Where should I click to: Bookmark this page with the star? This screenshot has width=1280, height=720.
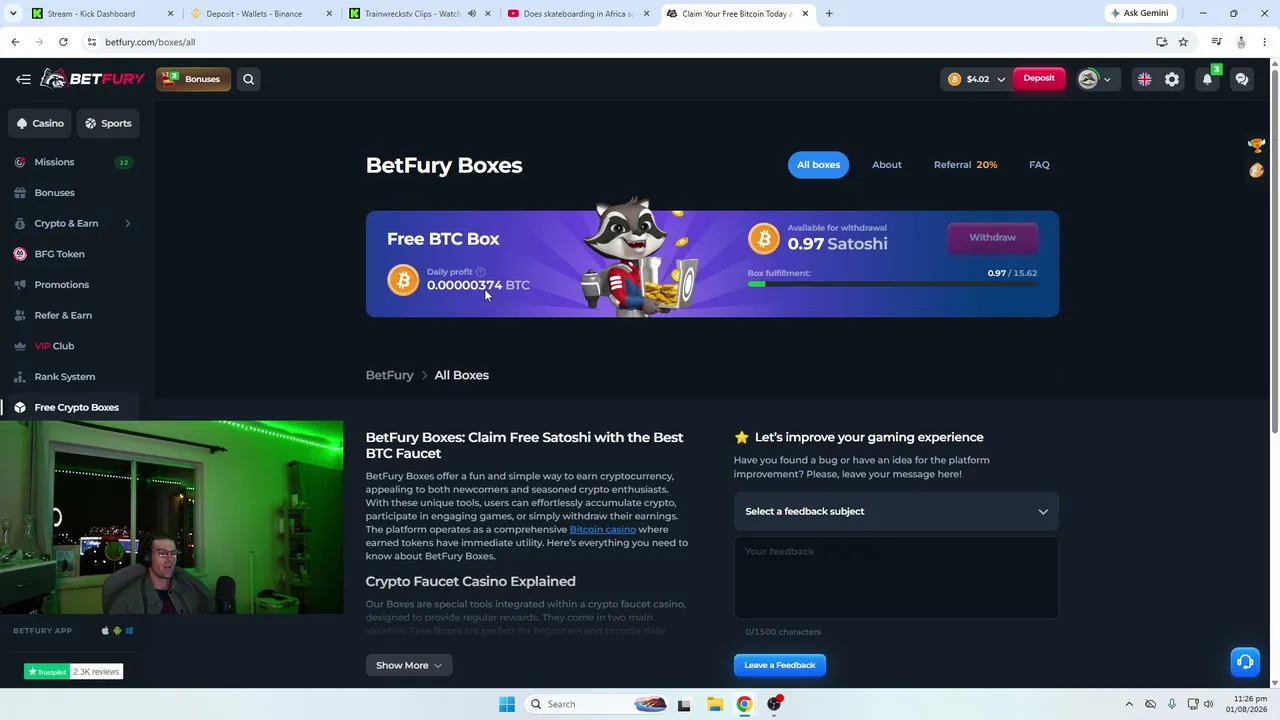[1183, 42]
